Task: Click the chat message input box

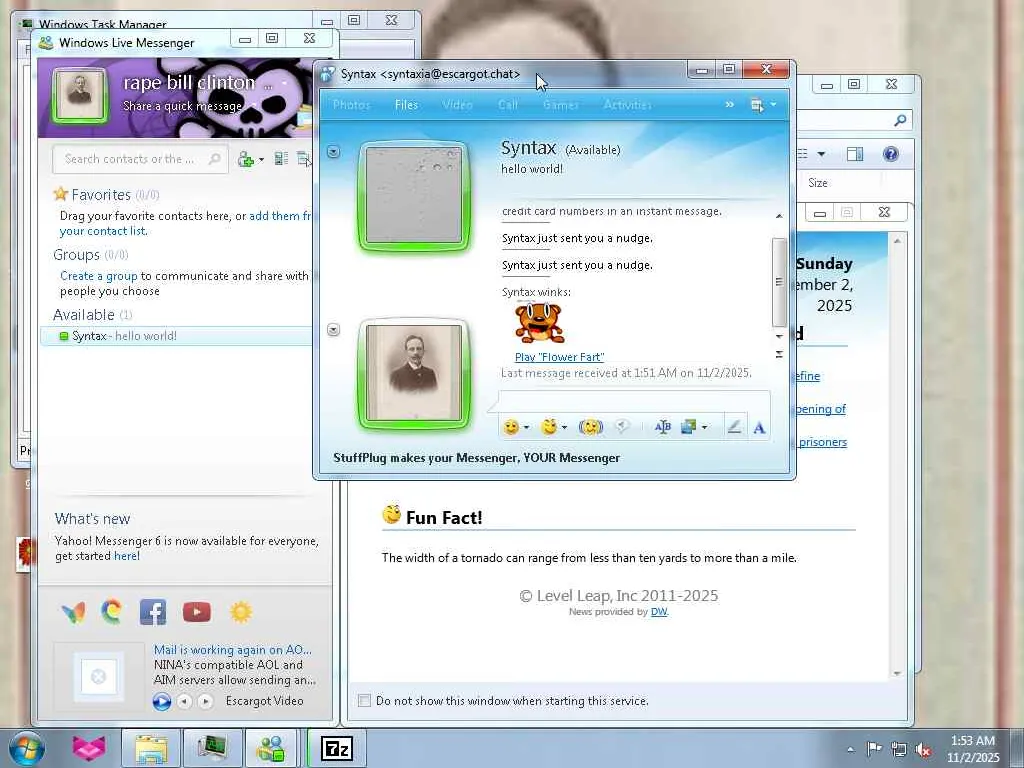Action: [633, 402]
